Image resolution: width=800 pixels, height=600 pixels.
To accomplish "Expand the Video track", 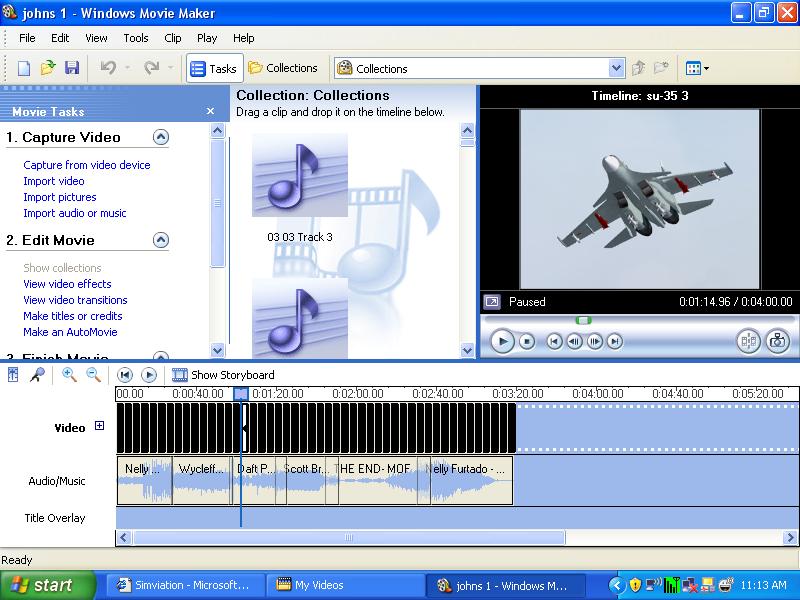I will coord(99,426).
